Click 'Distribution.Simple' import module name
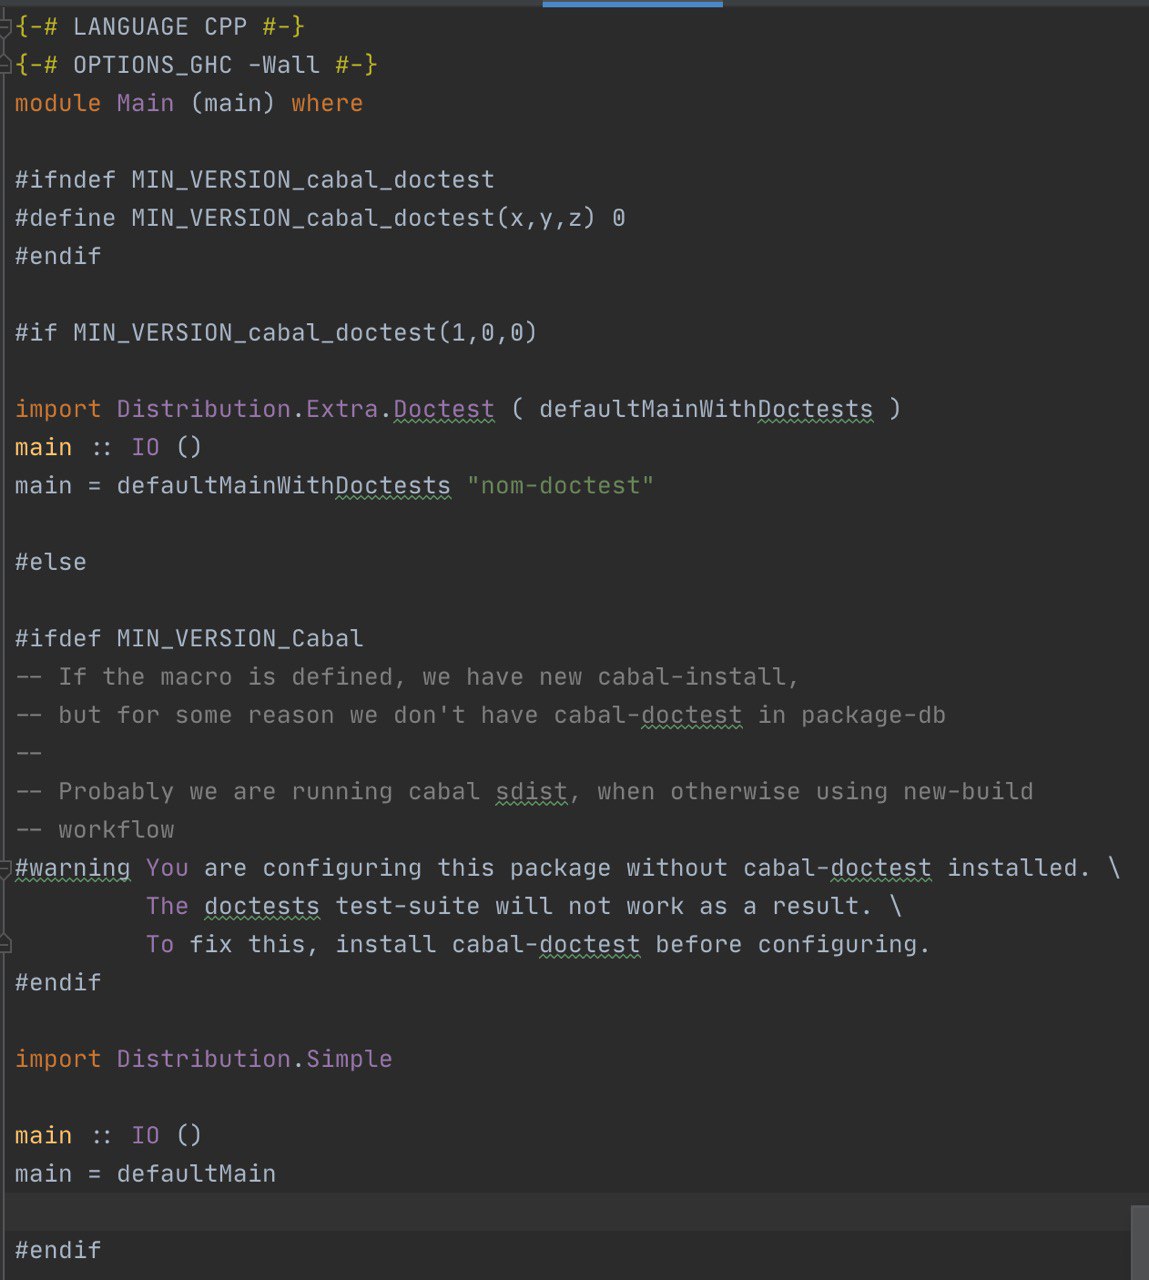Viewport: 1149px width, 1280px height. pyautogui.click(x=254, y=1059)
